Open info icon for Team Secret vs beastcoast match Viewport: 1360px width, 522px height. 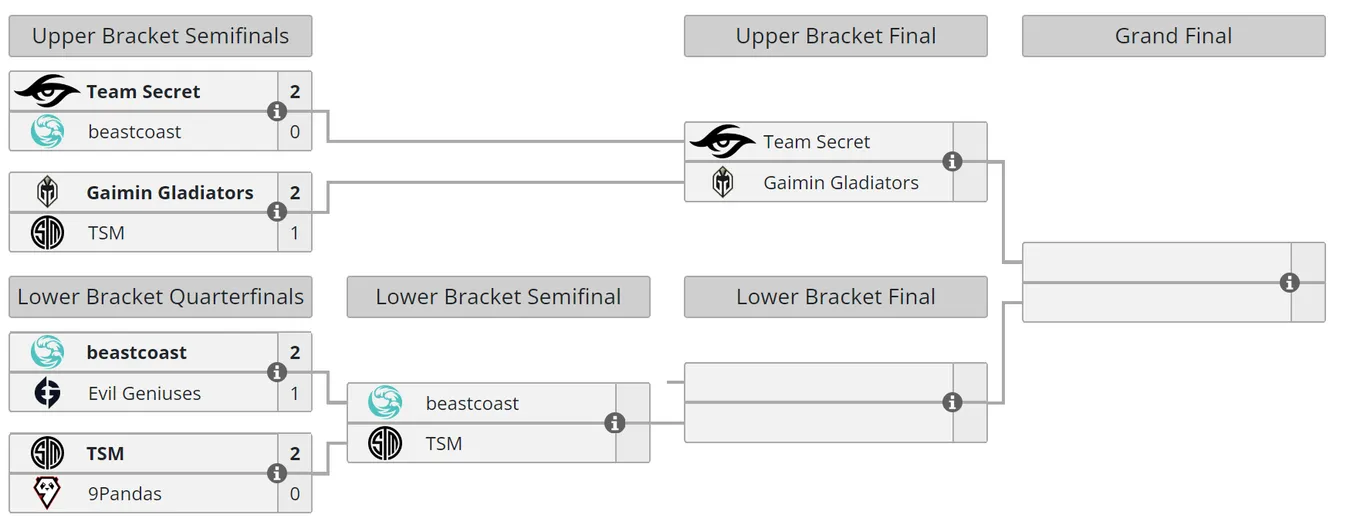point(277,111)
